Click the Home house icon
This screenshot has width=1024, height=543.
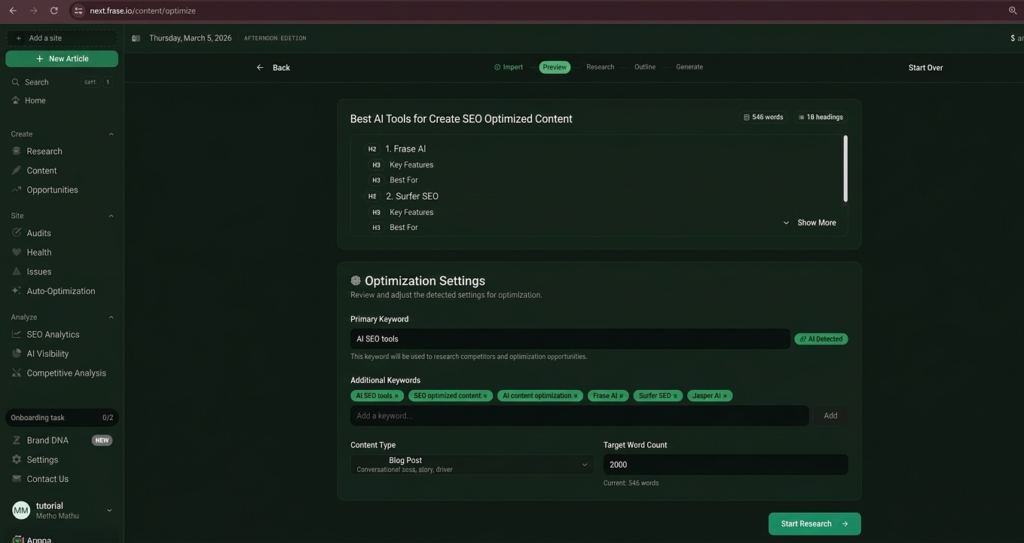coord(16,100)
